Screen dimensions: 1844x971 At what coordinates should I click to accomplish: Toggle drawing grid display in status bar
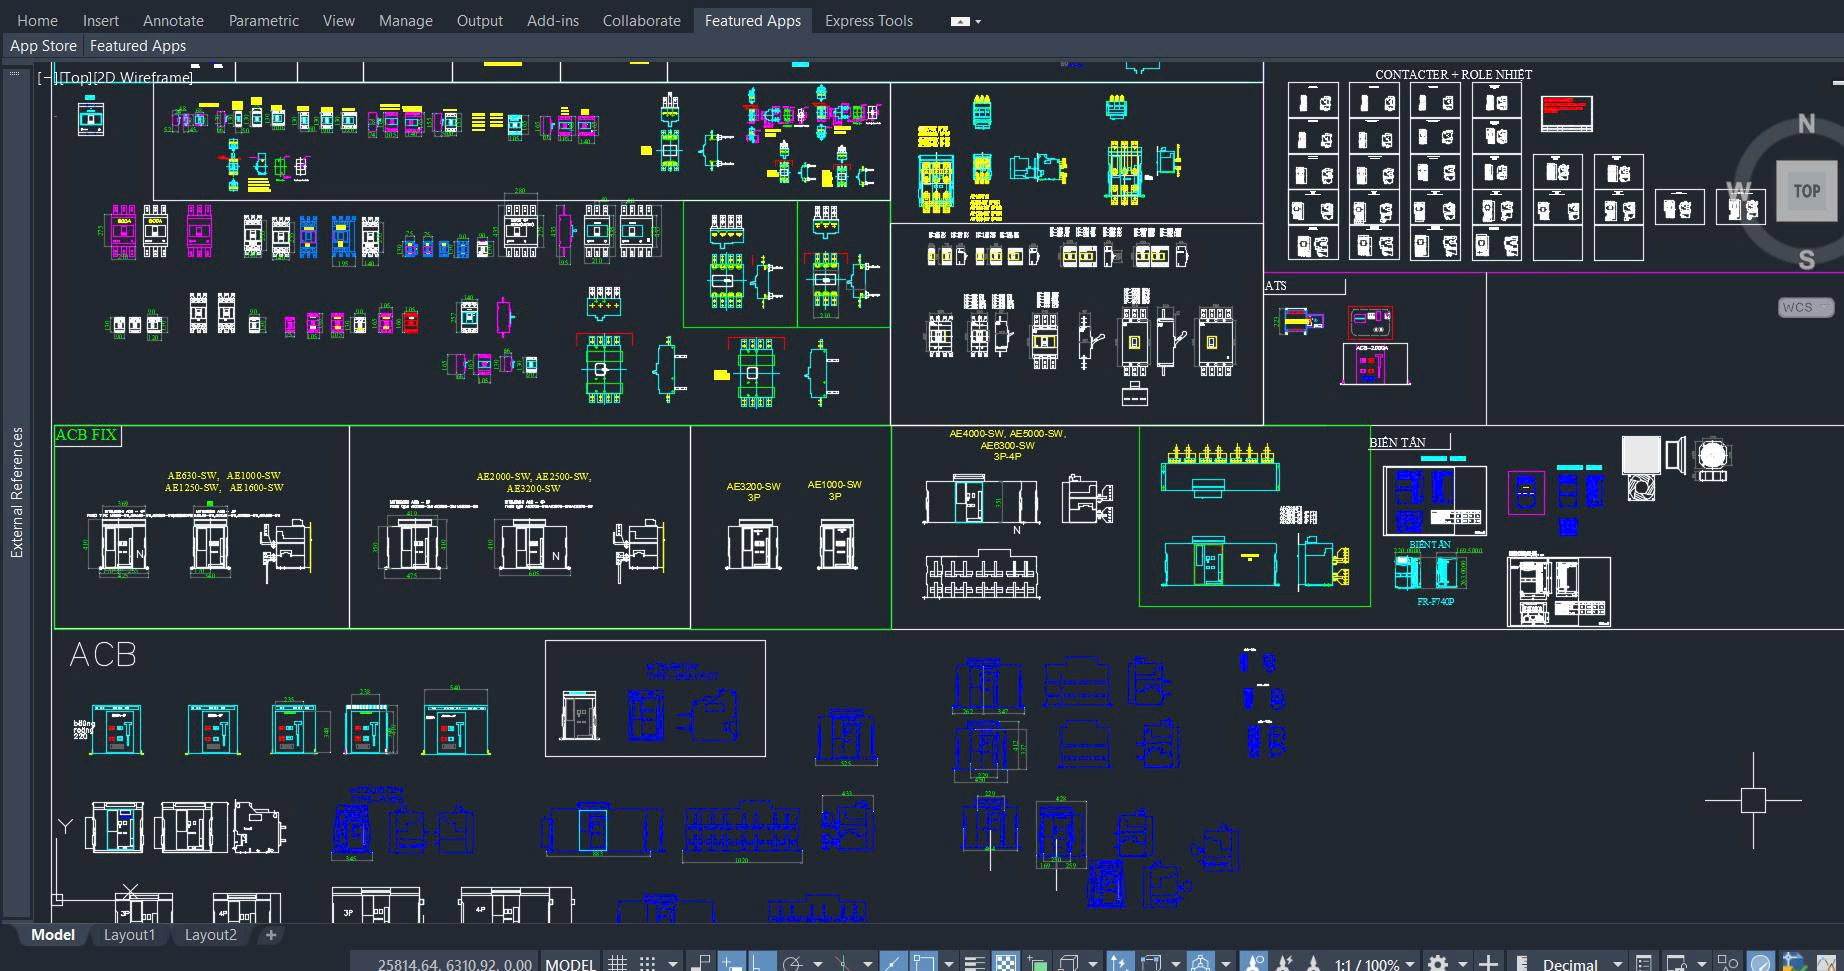click(617, 963)
